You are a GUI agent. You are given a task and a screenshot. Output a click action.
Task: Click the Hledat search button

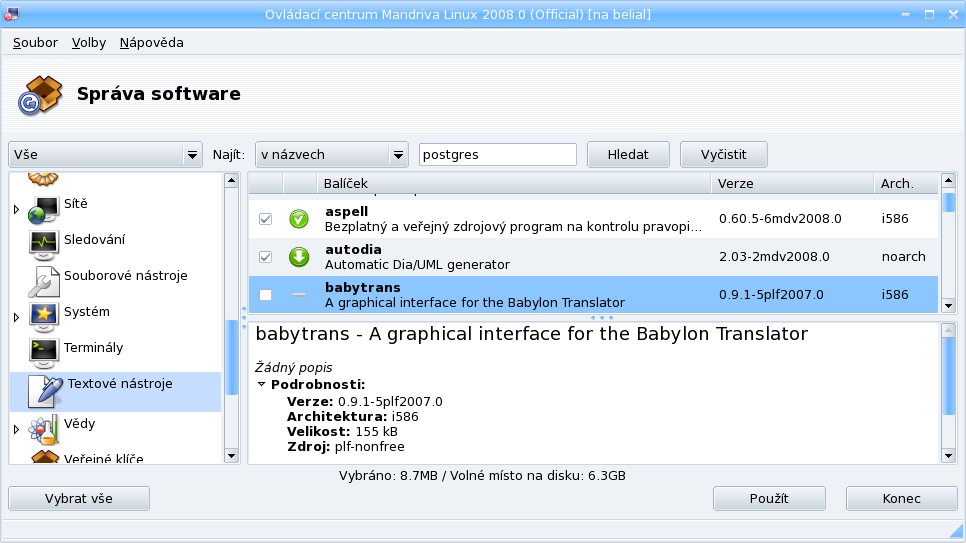pos(628,155)
